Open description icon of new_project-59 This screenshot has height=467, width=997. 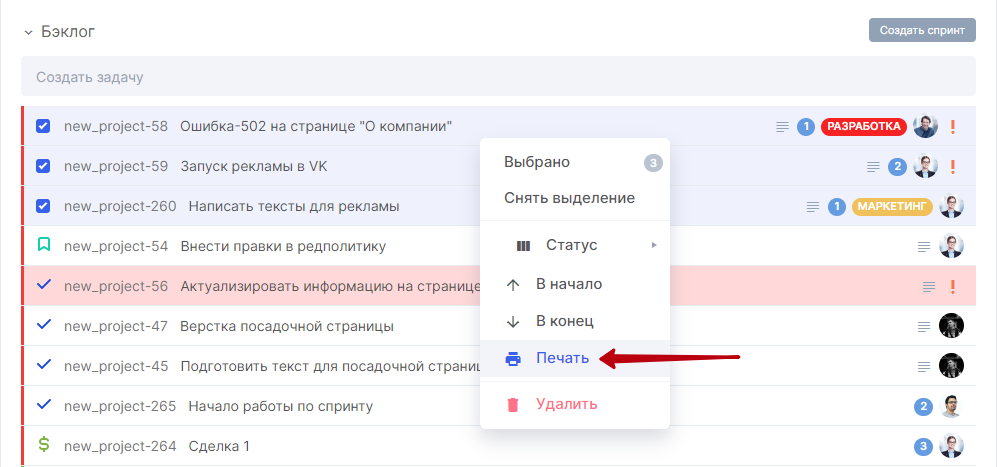coord(874,167)
